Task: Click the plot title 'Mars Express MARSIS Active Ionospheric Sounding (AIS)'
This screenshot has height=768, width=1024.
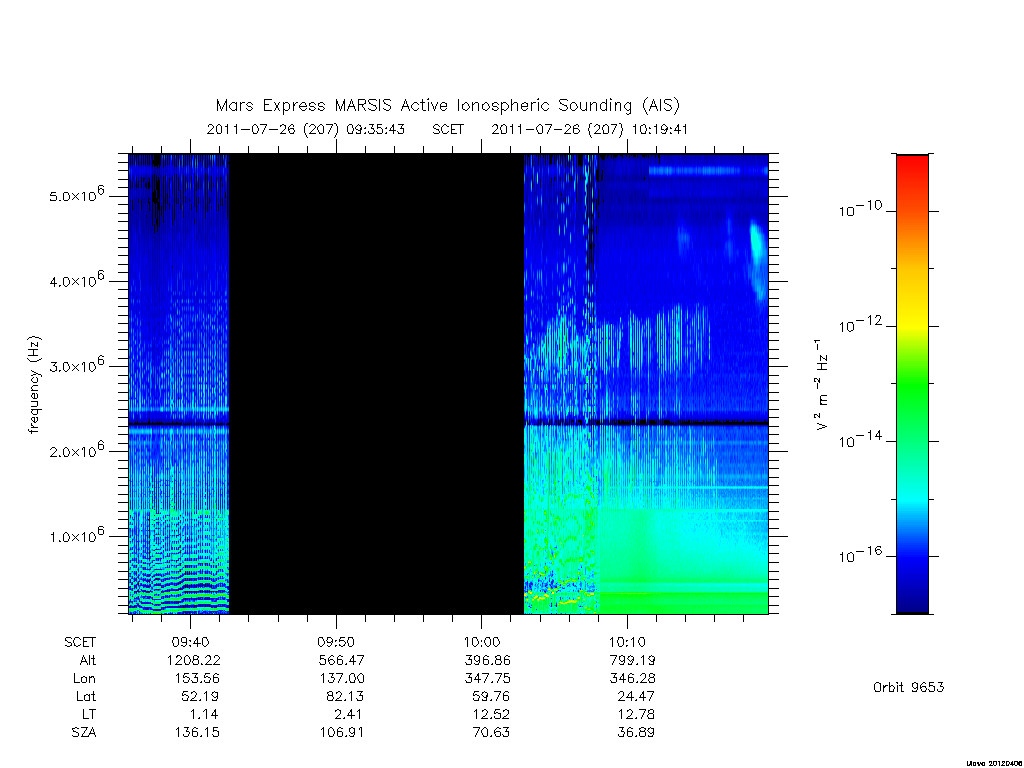Action: coord(447,105)
